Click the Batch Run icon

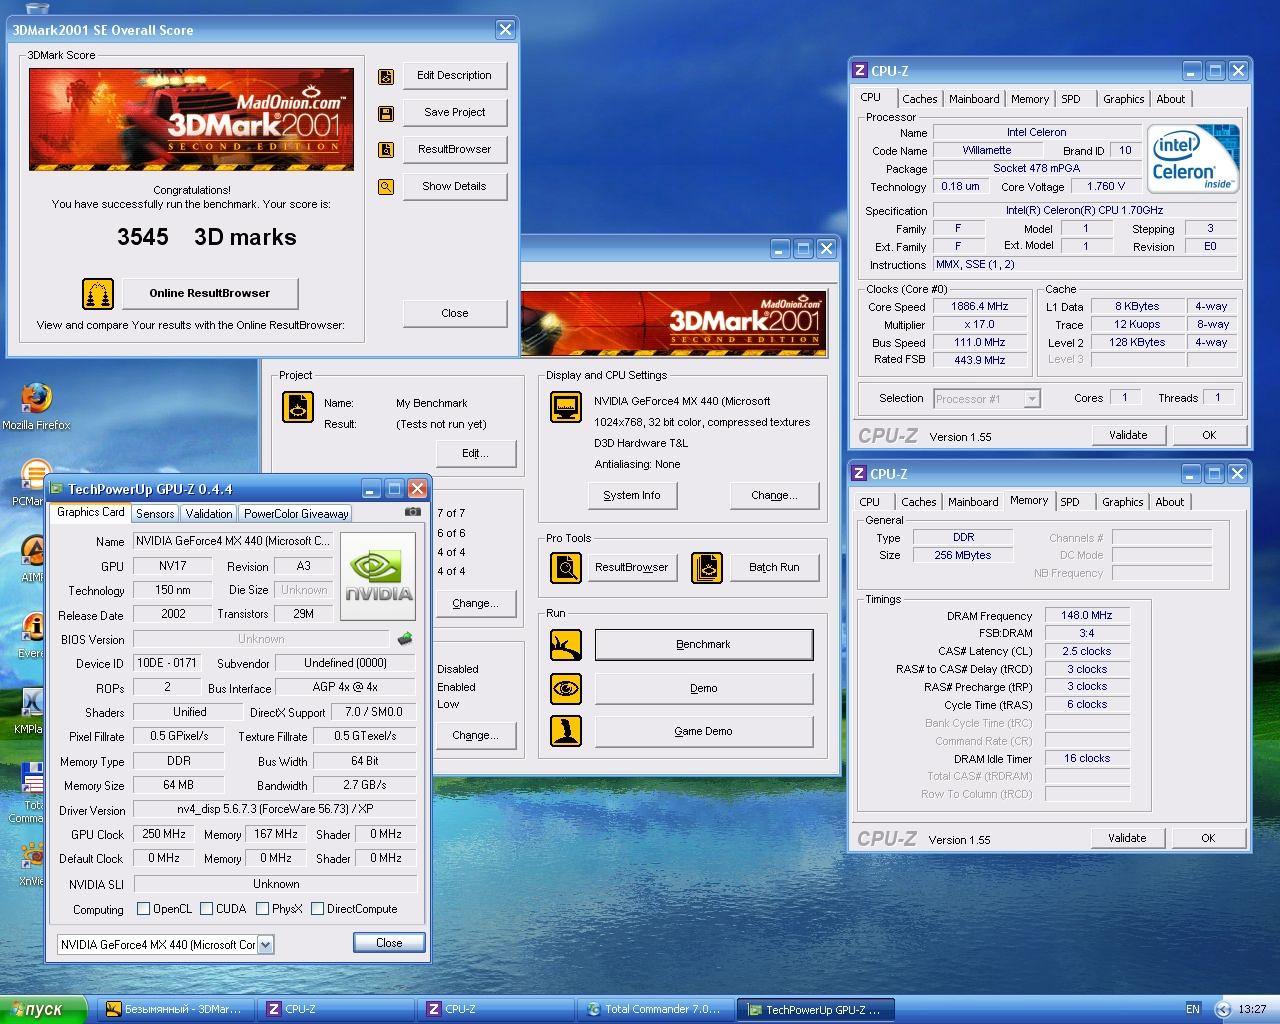(707, 567)
